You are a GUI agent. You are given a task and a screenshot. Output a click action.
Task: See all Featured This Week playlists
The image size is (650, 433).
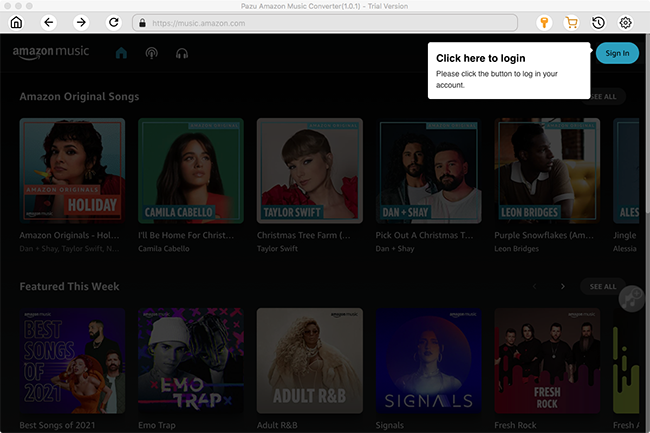[x=603, y=286]
